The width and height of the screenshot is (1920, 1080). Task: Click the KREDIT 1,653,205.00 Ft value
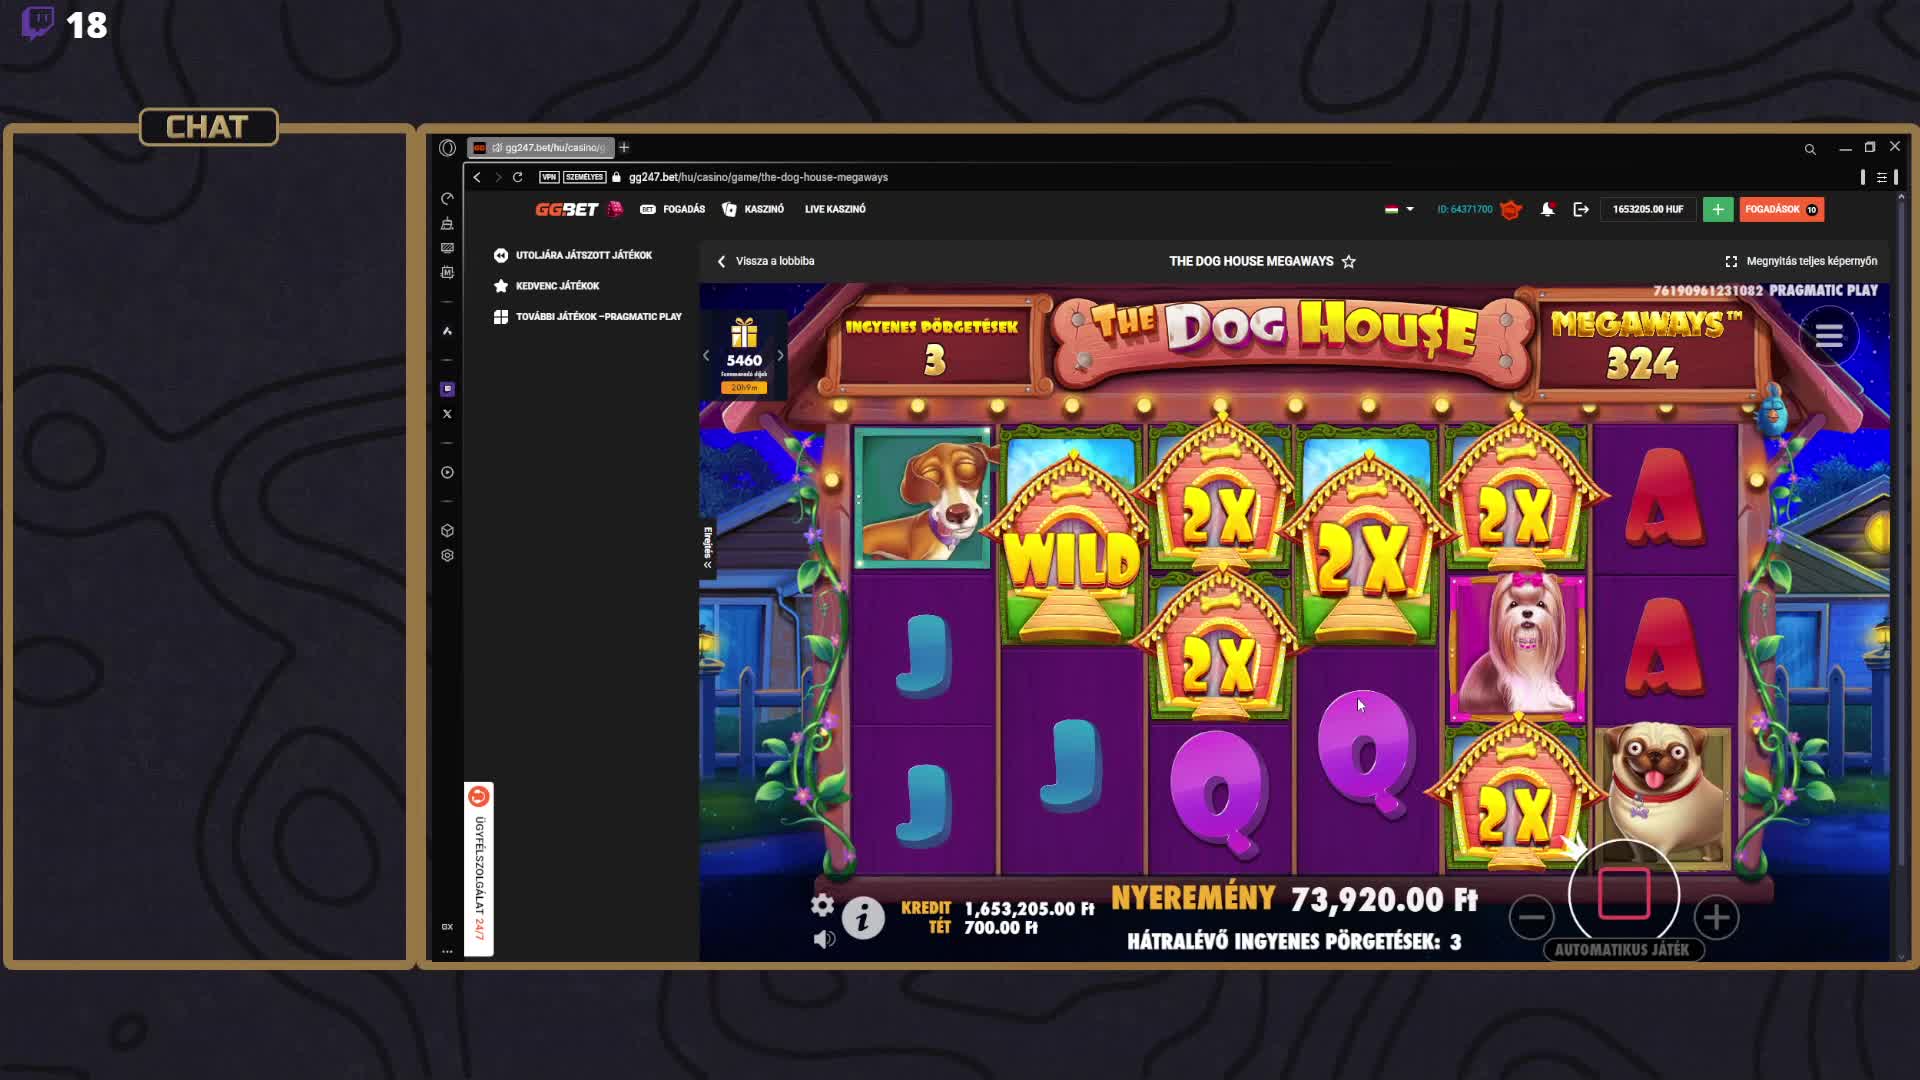(1029, 909)
